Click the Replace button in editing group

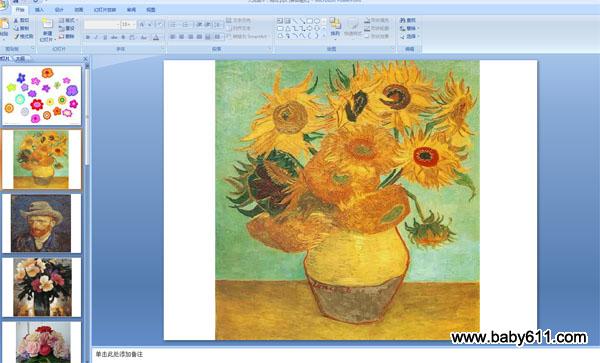click(409, 28)
